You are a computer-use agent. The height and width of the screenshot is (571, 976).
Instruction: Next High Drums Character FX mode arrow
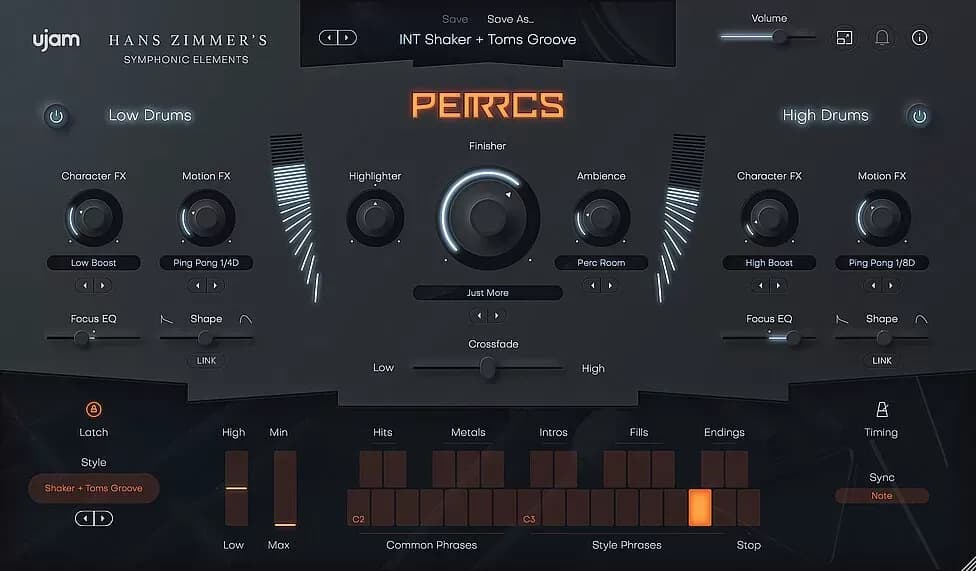pyautogui.click(x=779, y=286)
